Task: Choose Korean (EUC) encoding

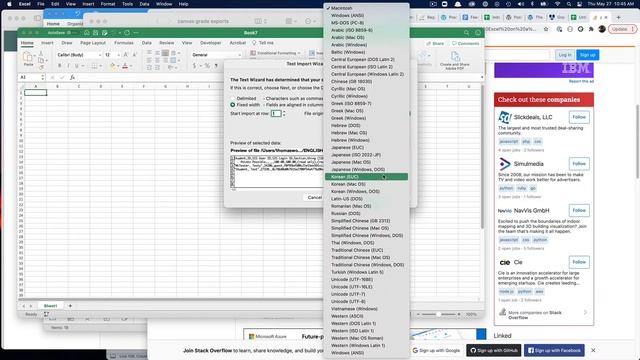Action: click(366, 177)
